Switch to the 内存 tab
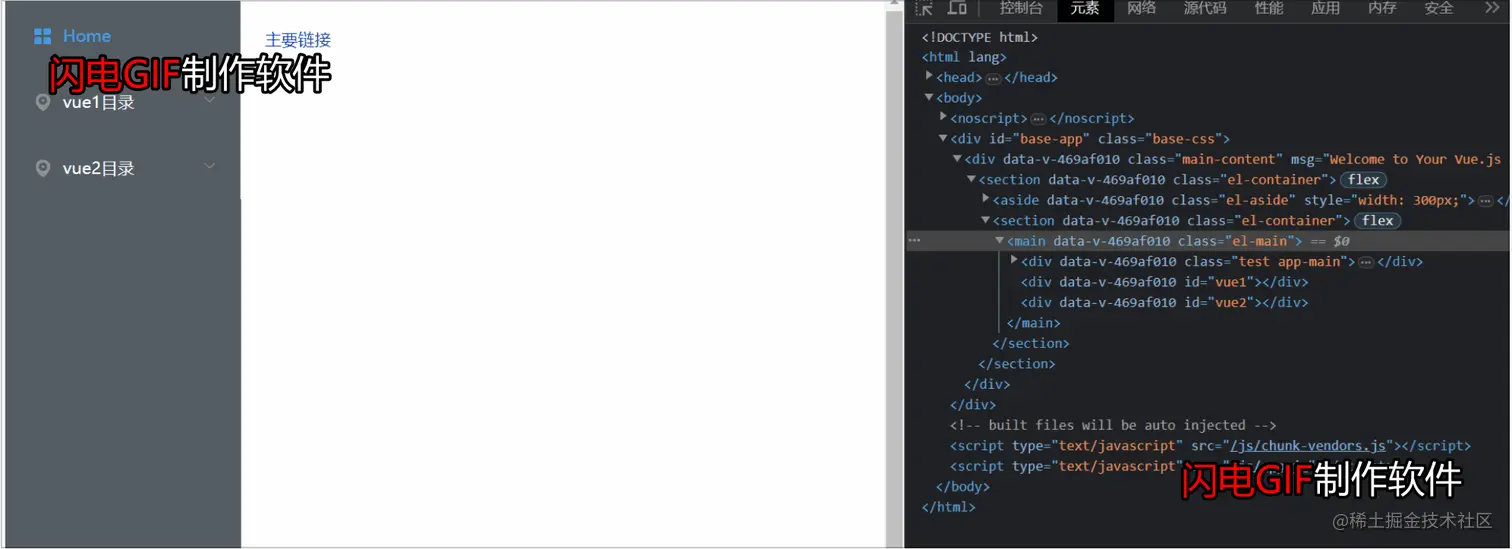1512x549 pixels. 1382,8
